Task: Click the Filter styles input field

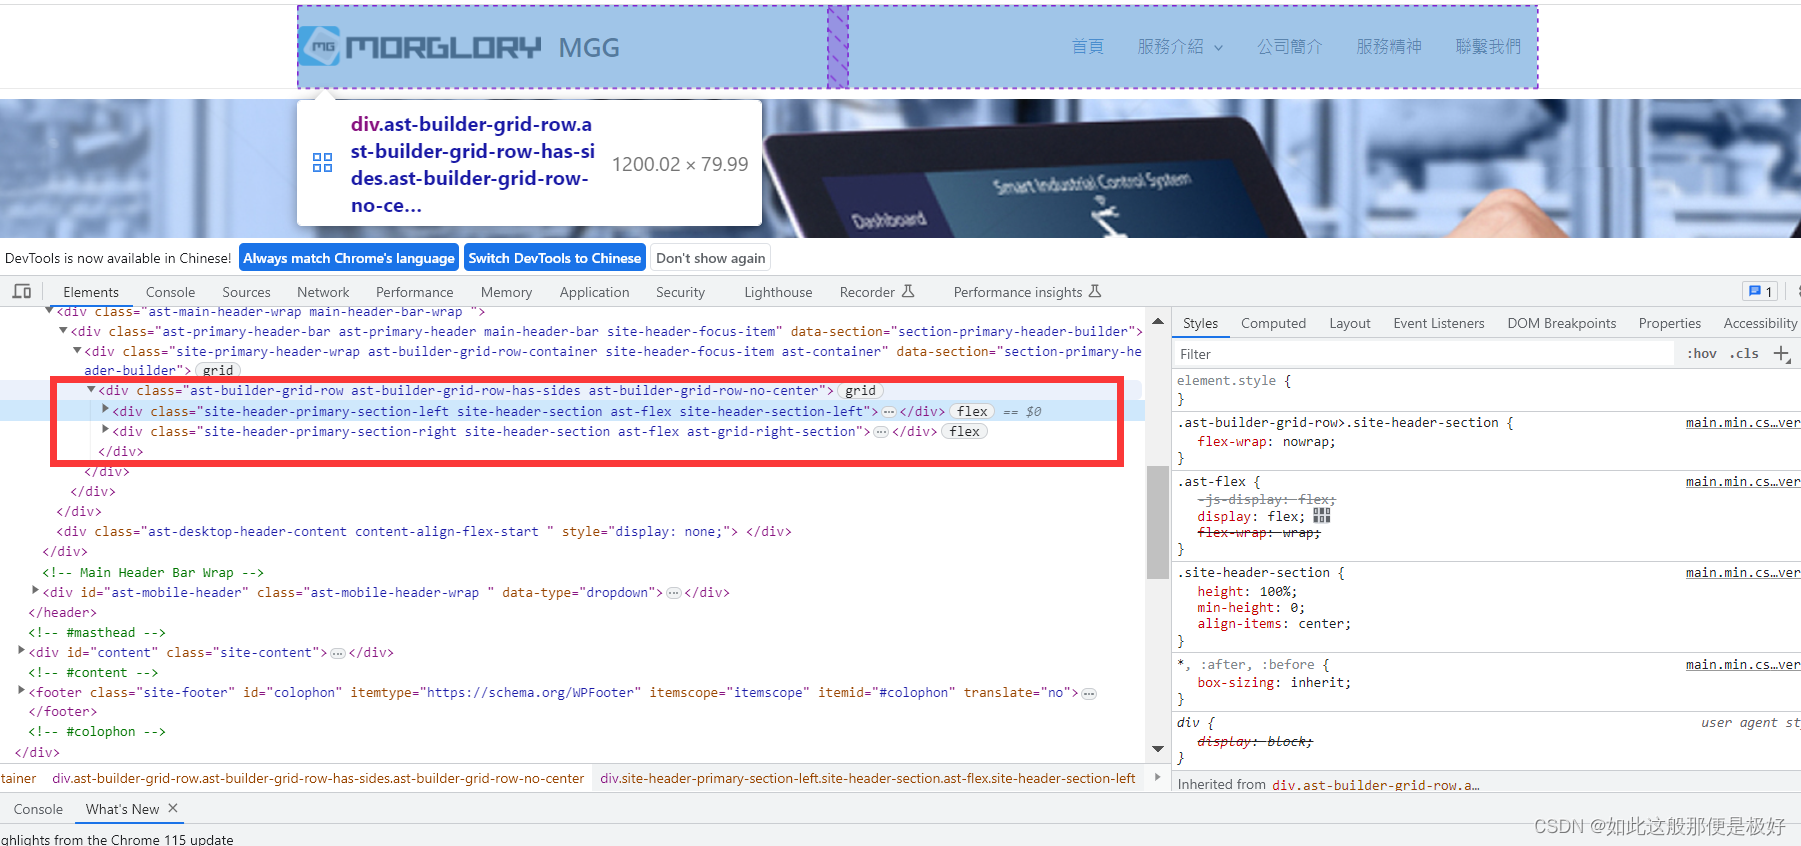Action: tap(1423, 354)
